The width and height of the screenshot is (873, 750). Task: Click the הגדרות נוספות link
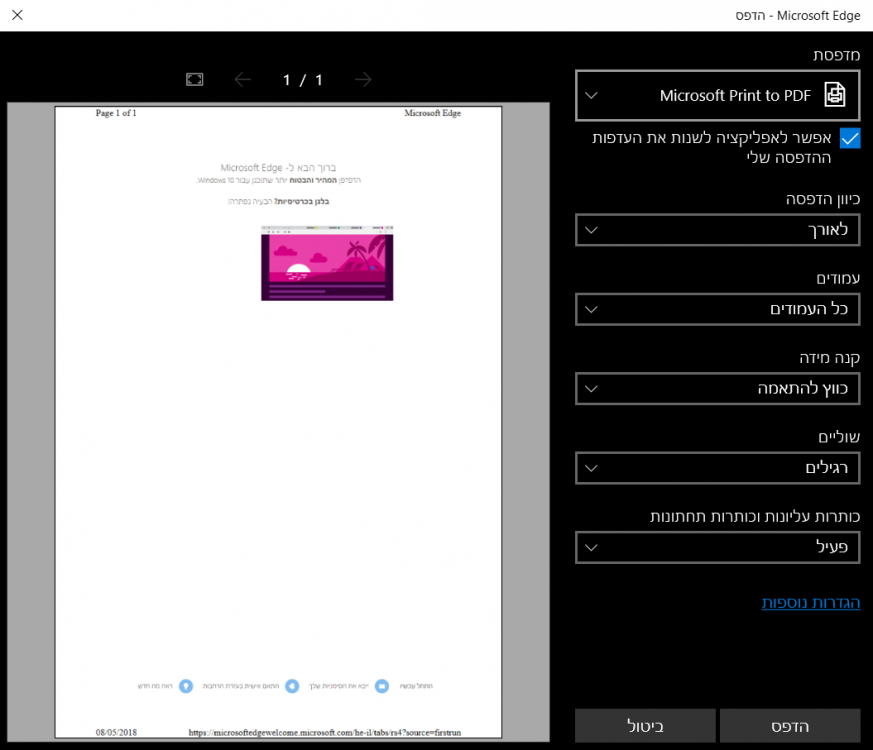point(811,603)
